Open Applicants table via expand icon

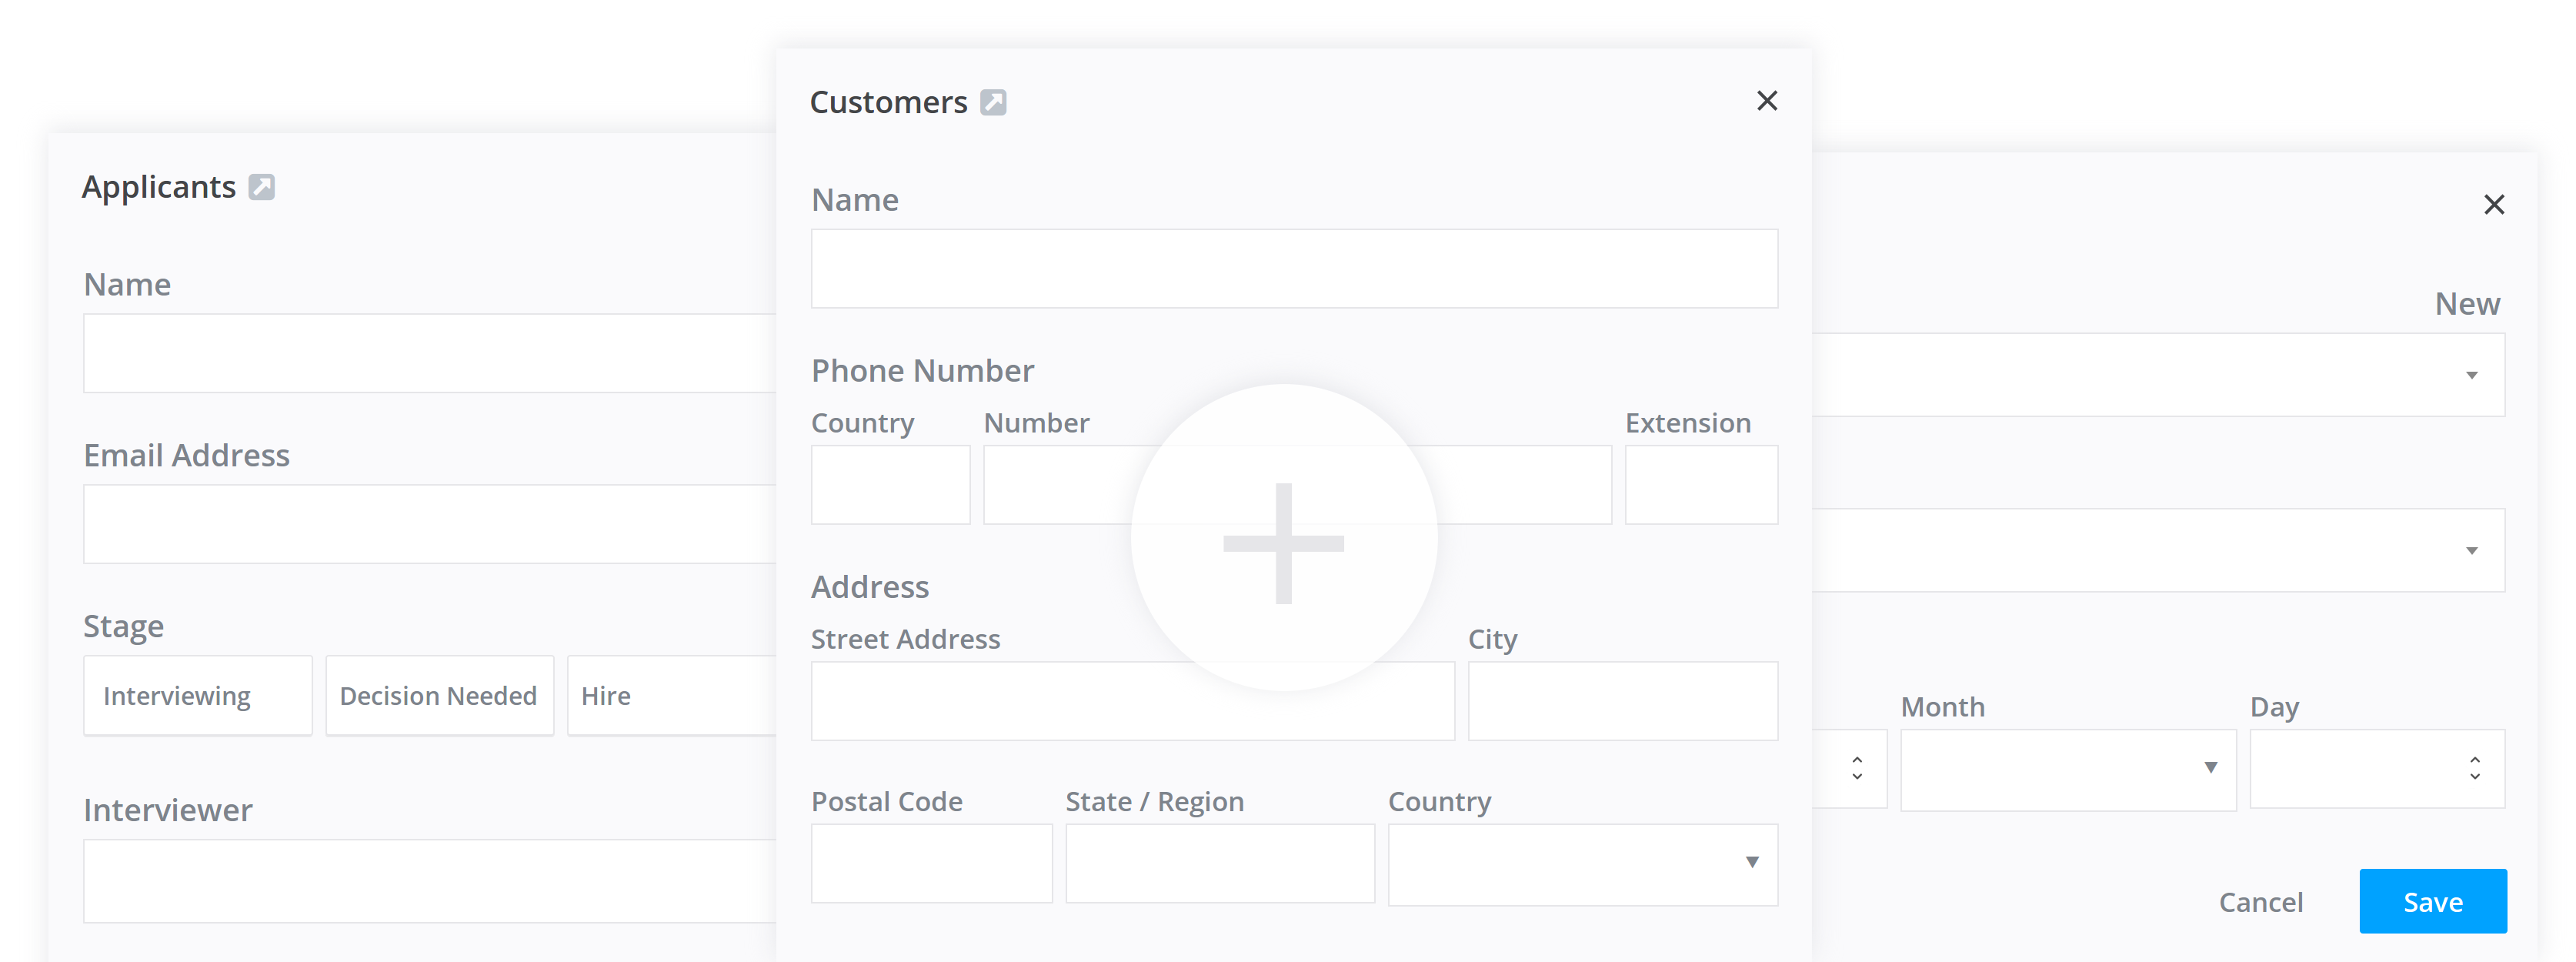261,187
